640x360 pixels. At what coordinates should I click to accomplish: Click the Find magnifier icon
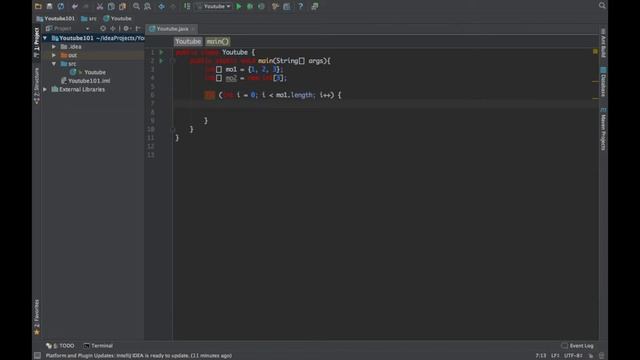136,6
